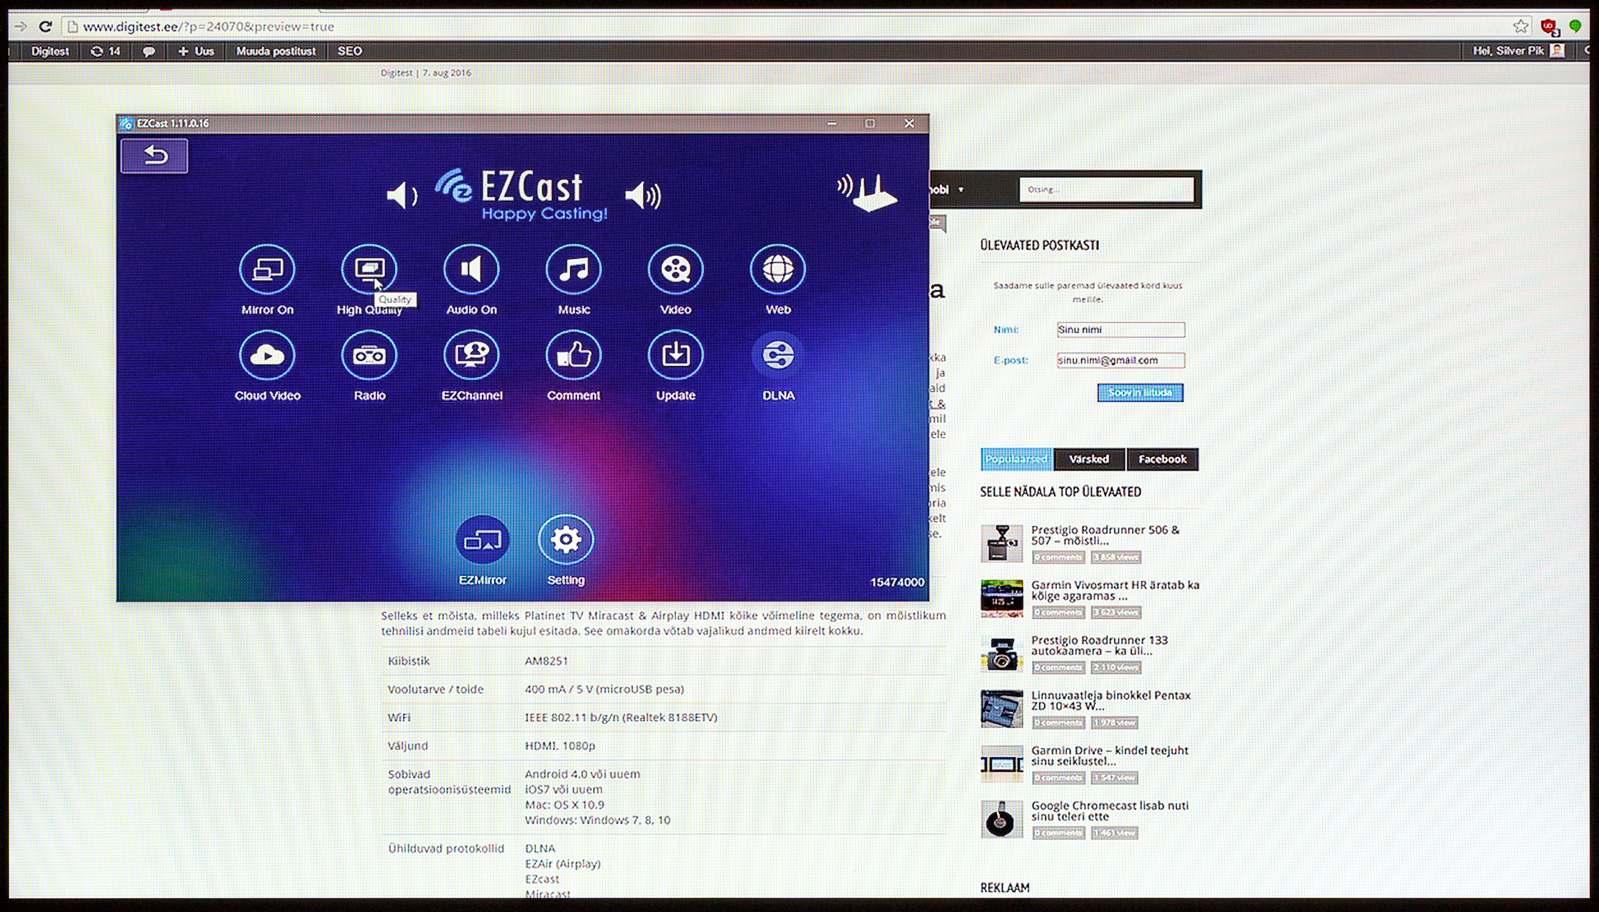Click the IEEE 802.11 b/g/n WiFi value
The width and height of the screenshot is (1599, 912).
pos(621,717)
